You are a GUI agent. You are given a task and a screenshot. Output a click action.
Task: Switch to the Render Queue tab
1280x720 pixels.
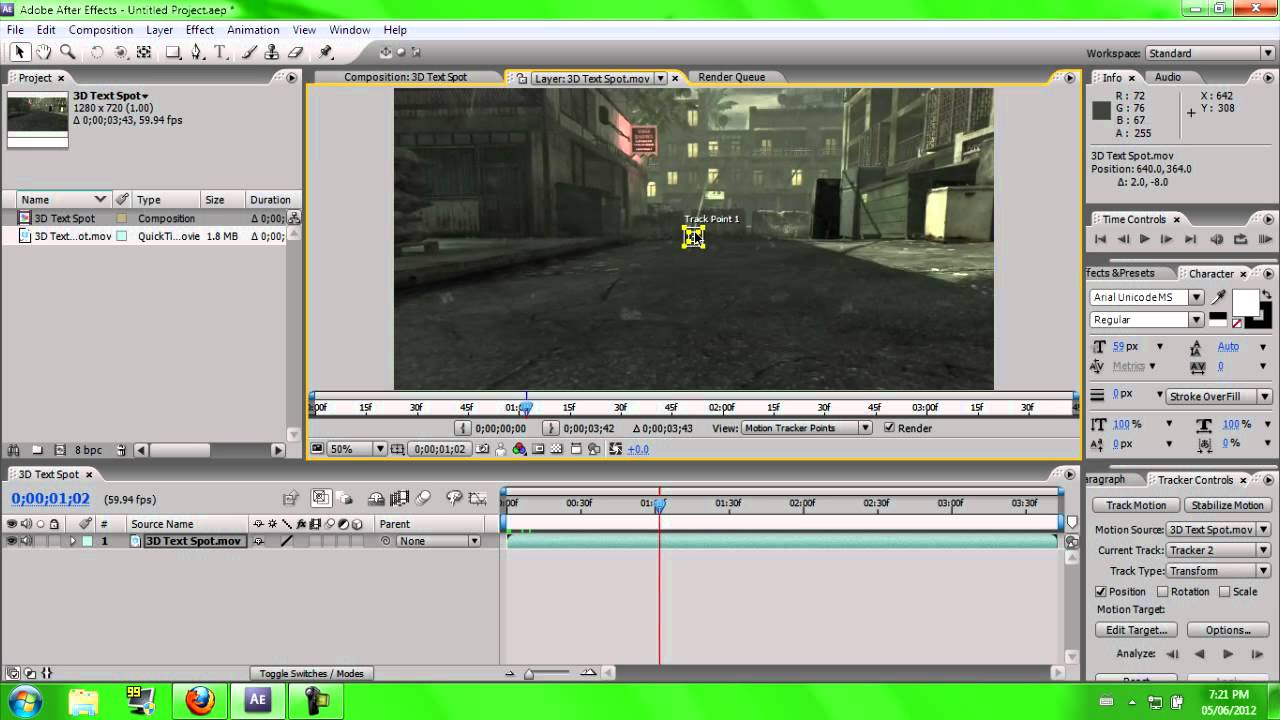click(x=731, y=77)
